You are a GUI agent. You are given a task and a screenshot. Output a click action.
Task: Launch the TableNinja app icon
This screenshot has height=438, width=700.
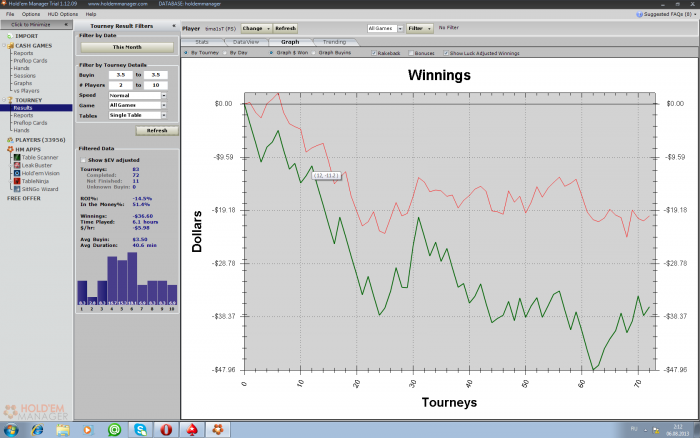pos(17,181)
